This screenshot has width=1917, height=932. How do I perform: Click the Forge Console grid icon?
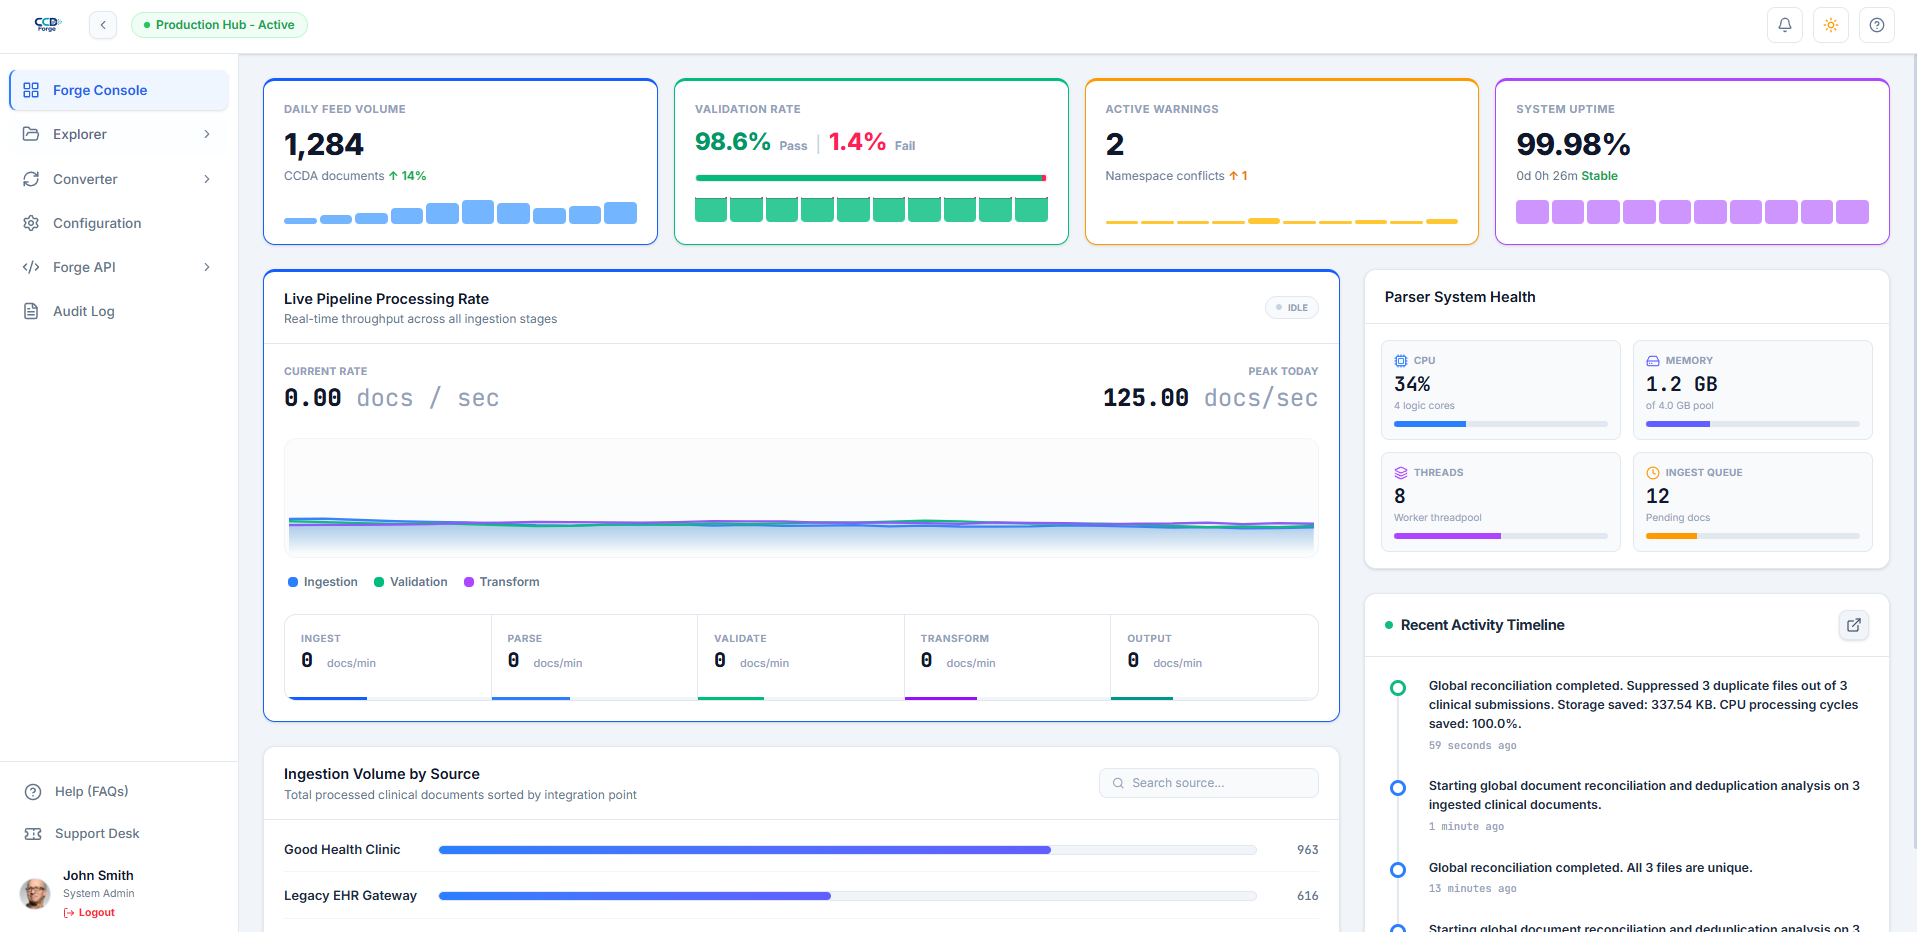tap(31, 90)
